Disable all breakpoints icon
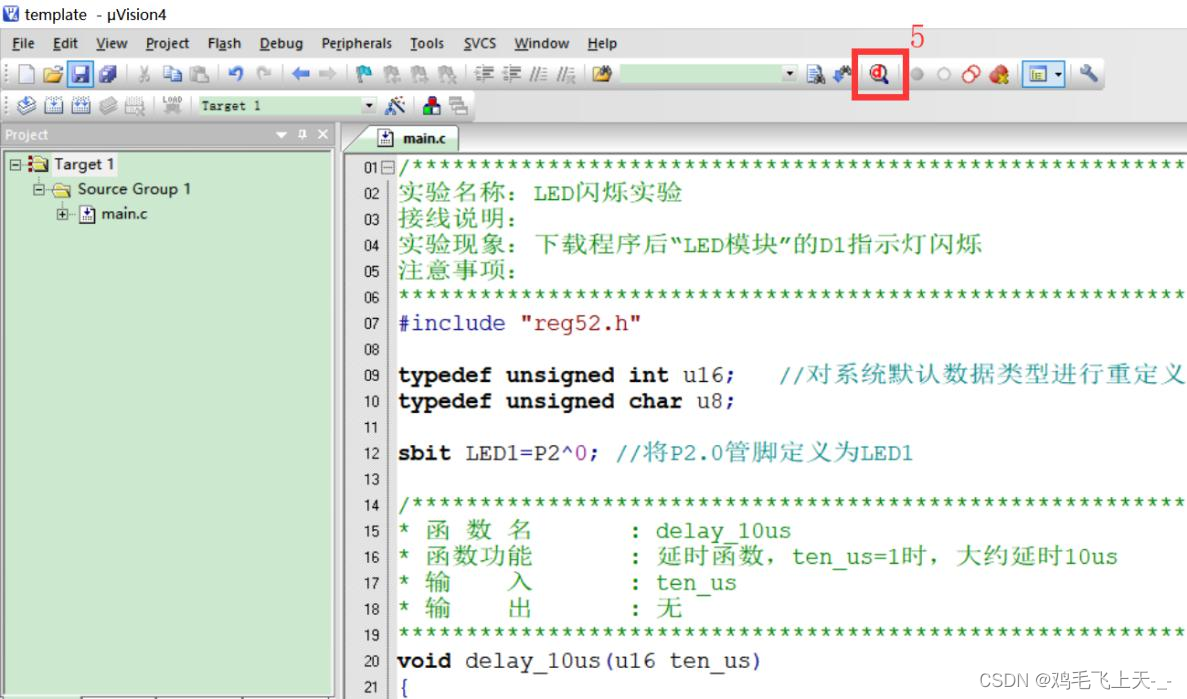 click(970, 74)
